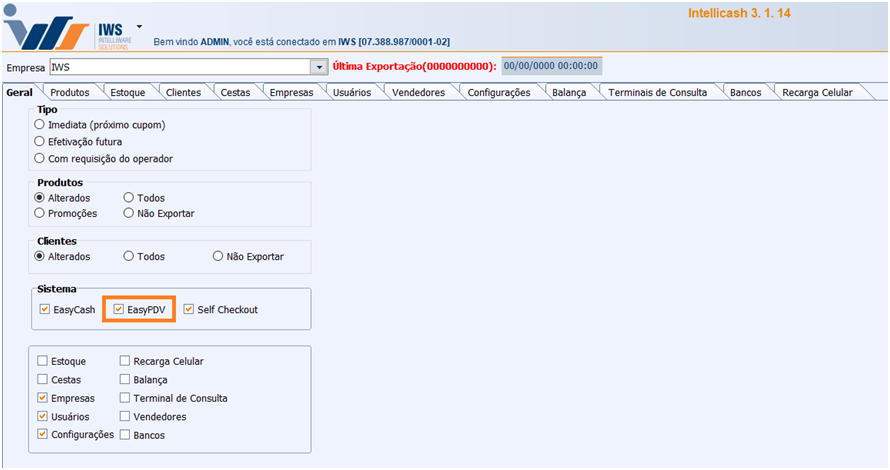Image resolution: width=890 pixels, height=470 pixels.
Task: Toggle the Self Checkout checkbox
Action: (189, 310)
